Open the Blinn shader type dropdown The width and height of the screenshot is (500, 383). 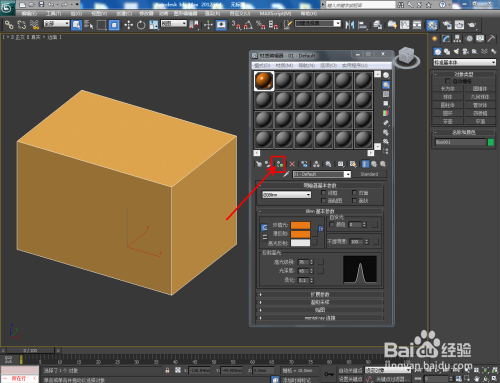[287, 195]
